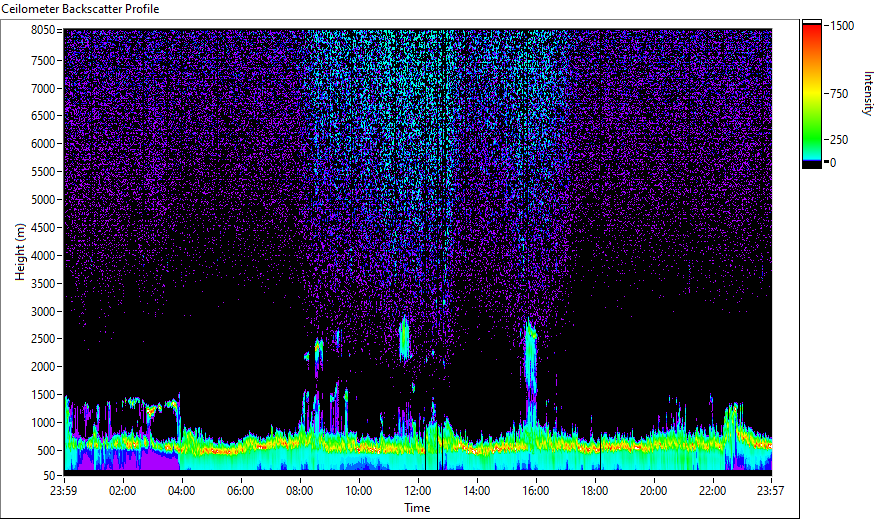Click the 23:57 end time label
The height and width of the screenshot is (519, 878).
tap(771, 491)
